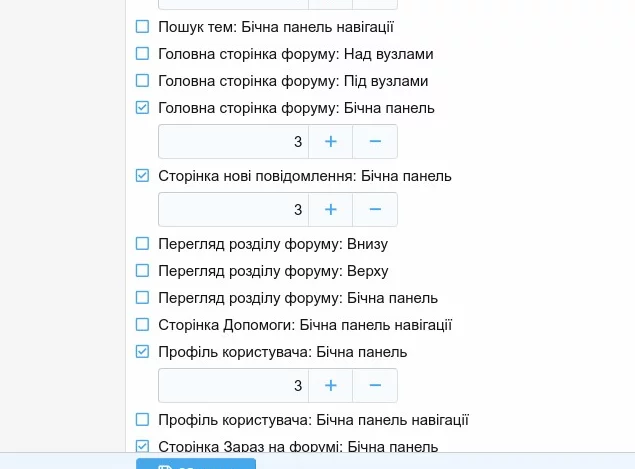The image size is (635, 469).
Task: Click minus icon under Головна сторінка форуму: Бічна панель
Action: pyautogui.click(x=375, y=141)
